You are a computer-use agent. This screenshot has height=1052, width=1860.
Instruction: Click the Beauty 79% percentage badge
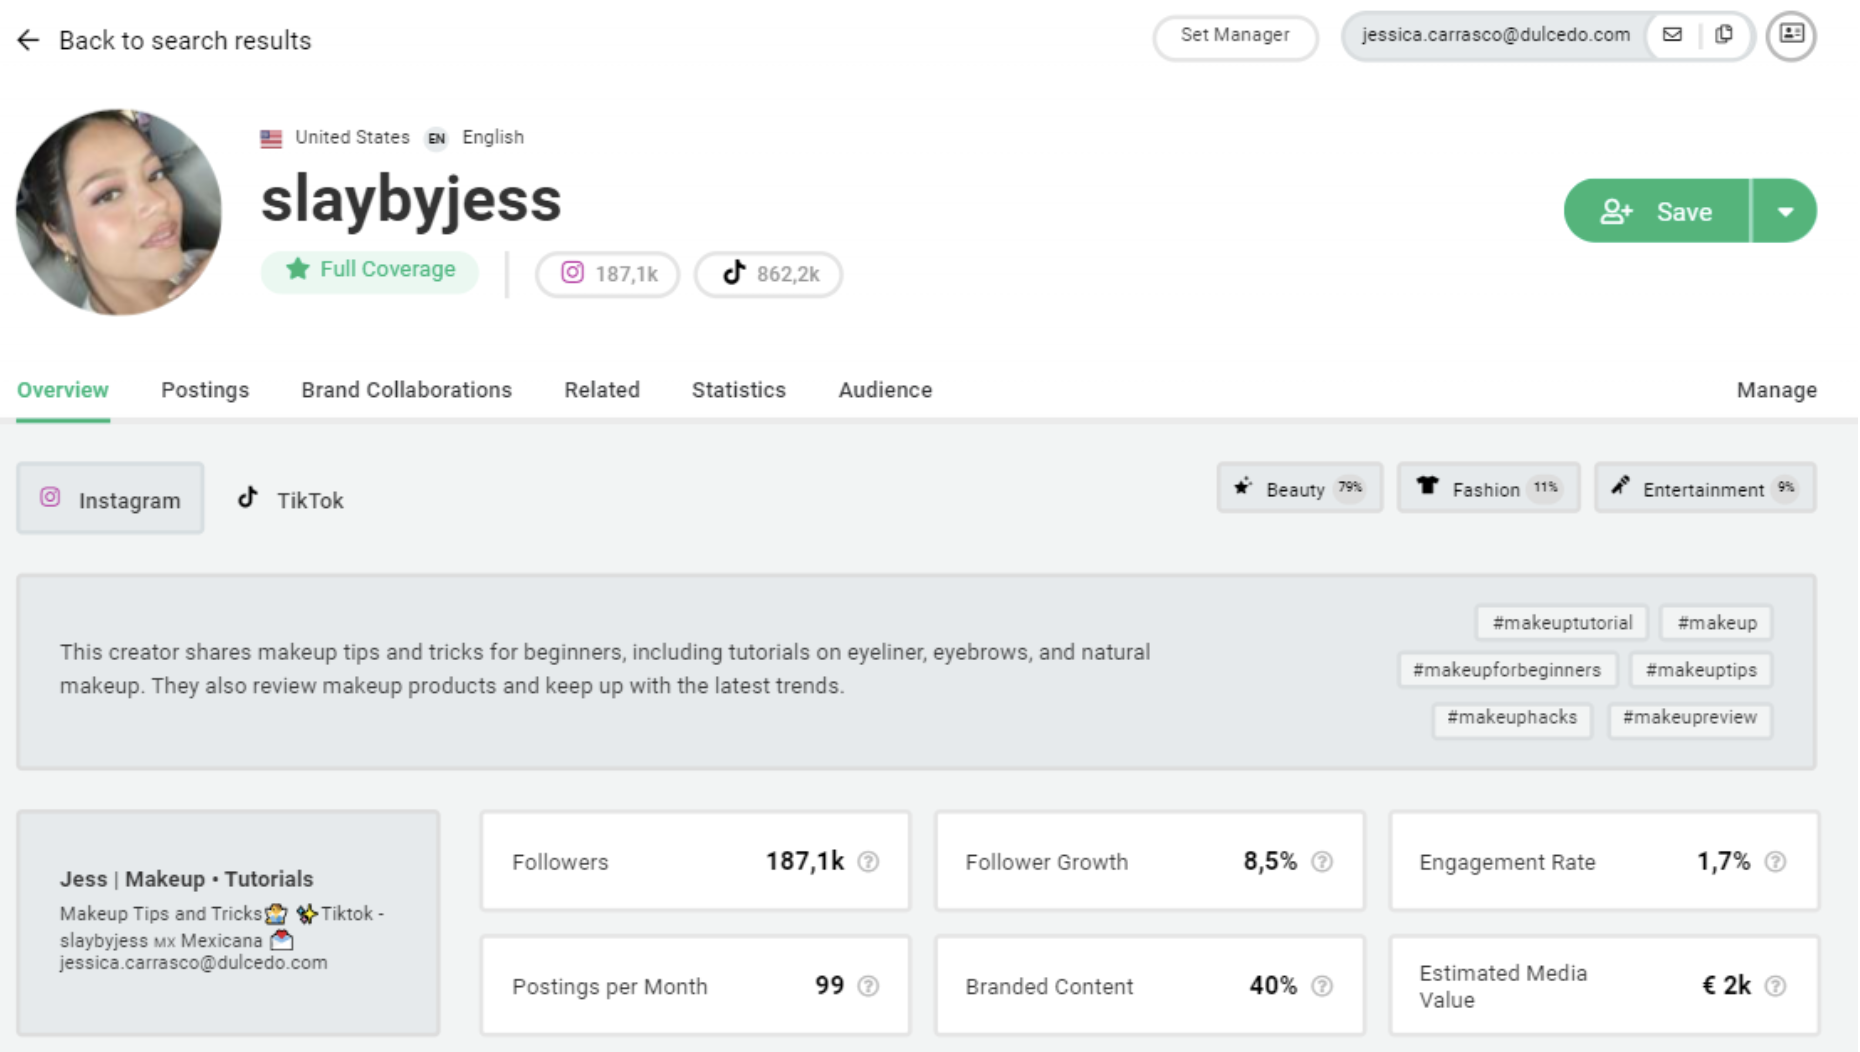1350,488
